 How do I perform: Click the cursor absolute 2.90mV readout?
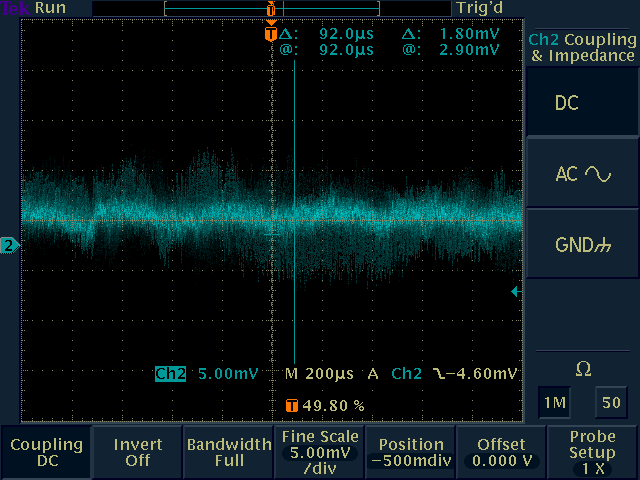click(x=469, y=50)
